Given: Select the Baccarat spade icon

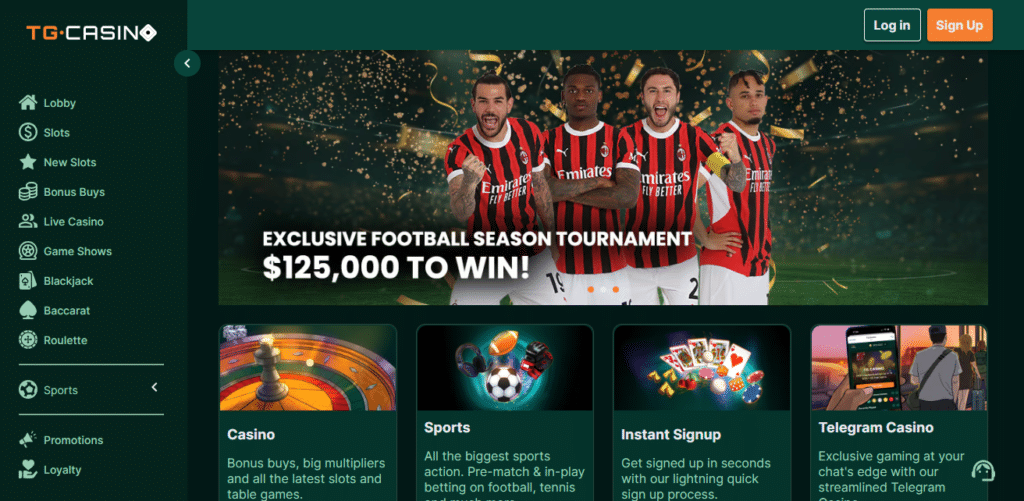Looking at the screenshot, I should point(27,310).
